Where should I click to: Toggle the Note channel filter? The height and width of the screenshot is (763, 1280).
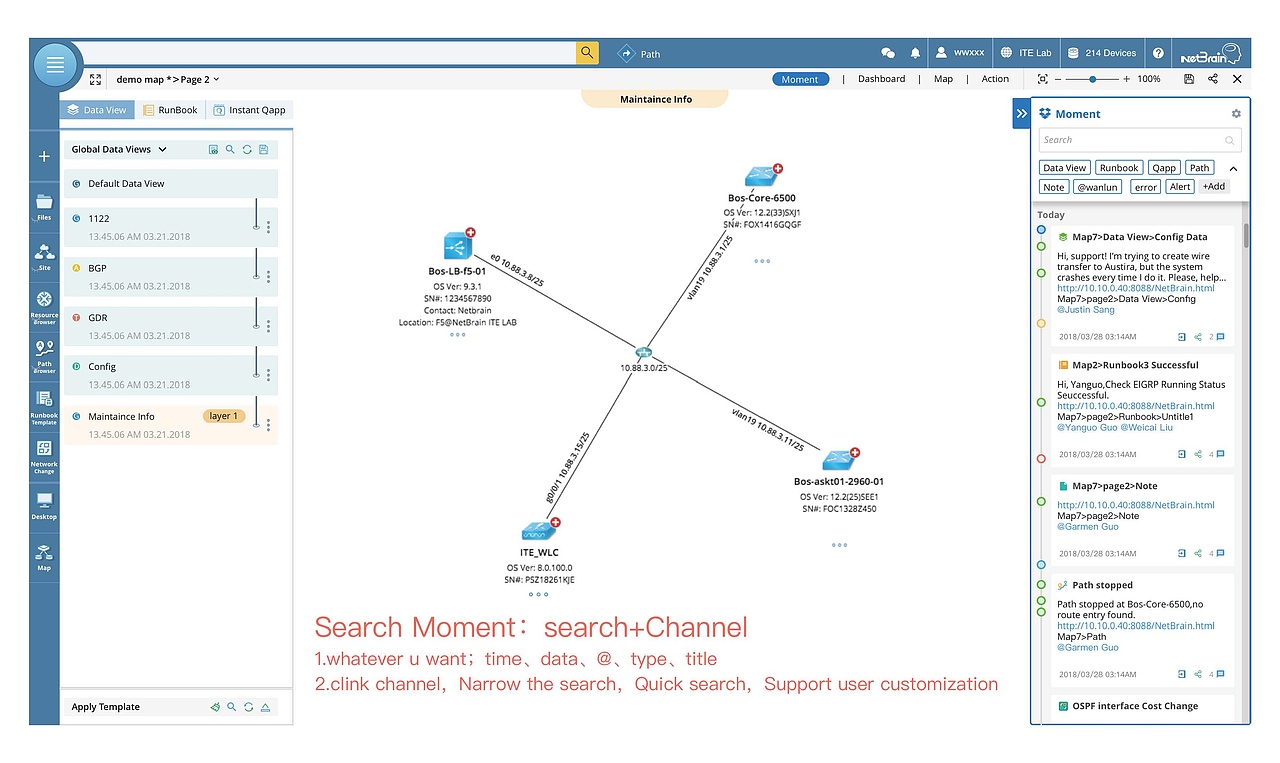[1054, 187]
